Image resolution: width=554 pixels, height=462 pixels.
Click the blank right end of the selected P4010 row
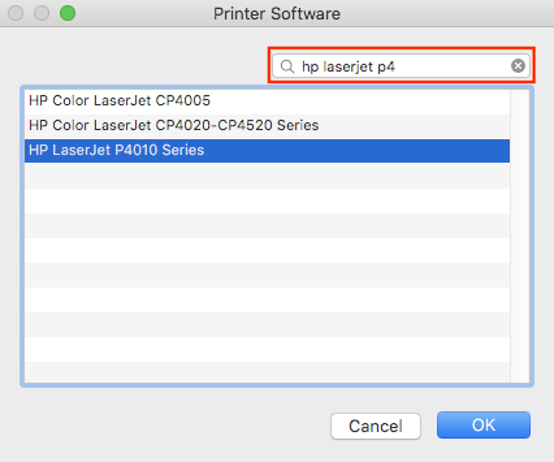(x=357, y=151)
